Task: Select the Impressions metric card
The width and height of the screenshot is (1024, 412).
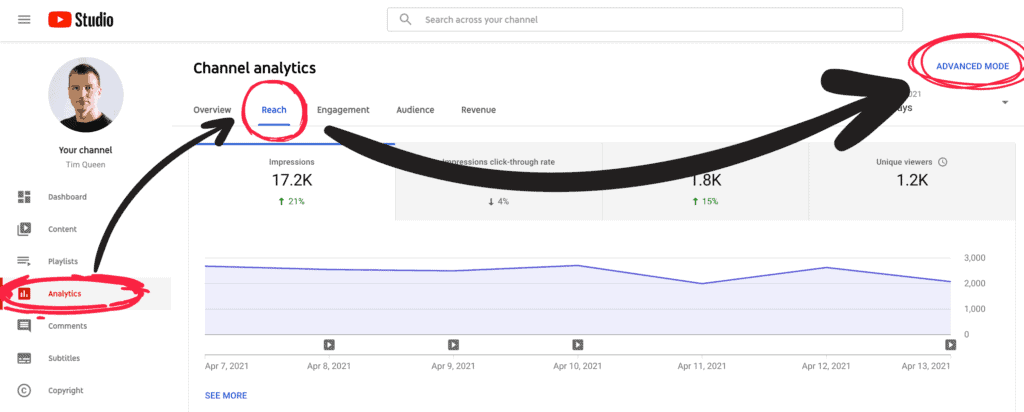Action: click(x=292, y=181)
